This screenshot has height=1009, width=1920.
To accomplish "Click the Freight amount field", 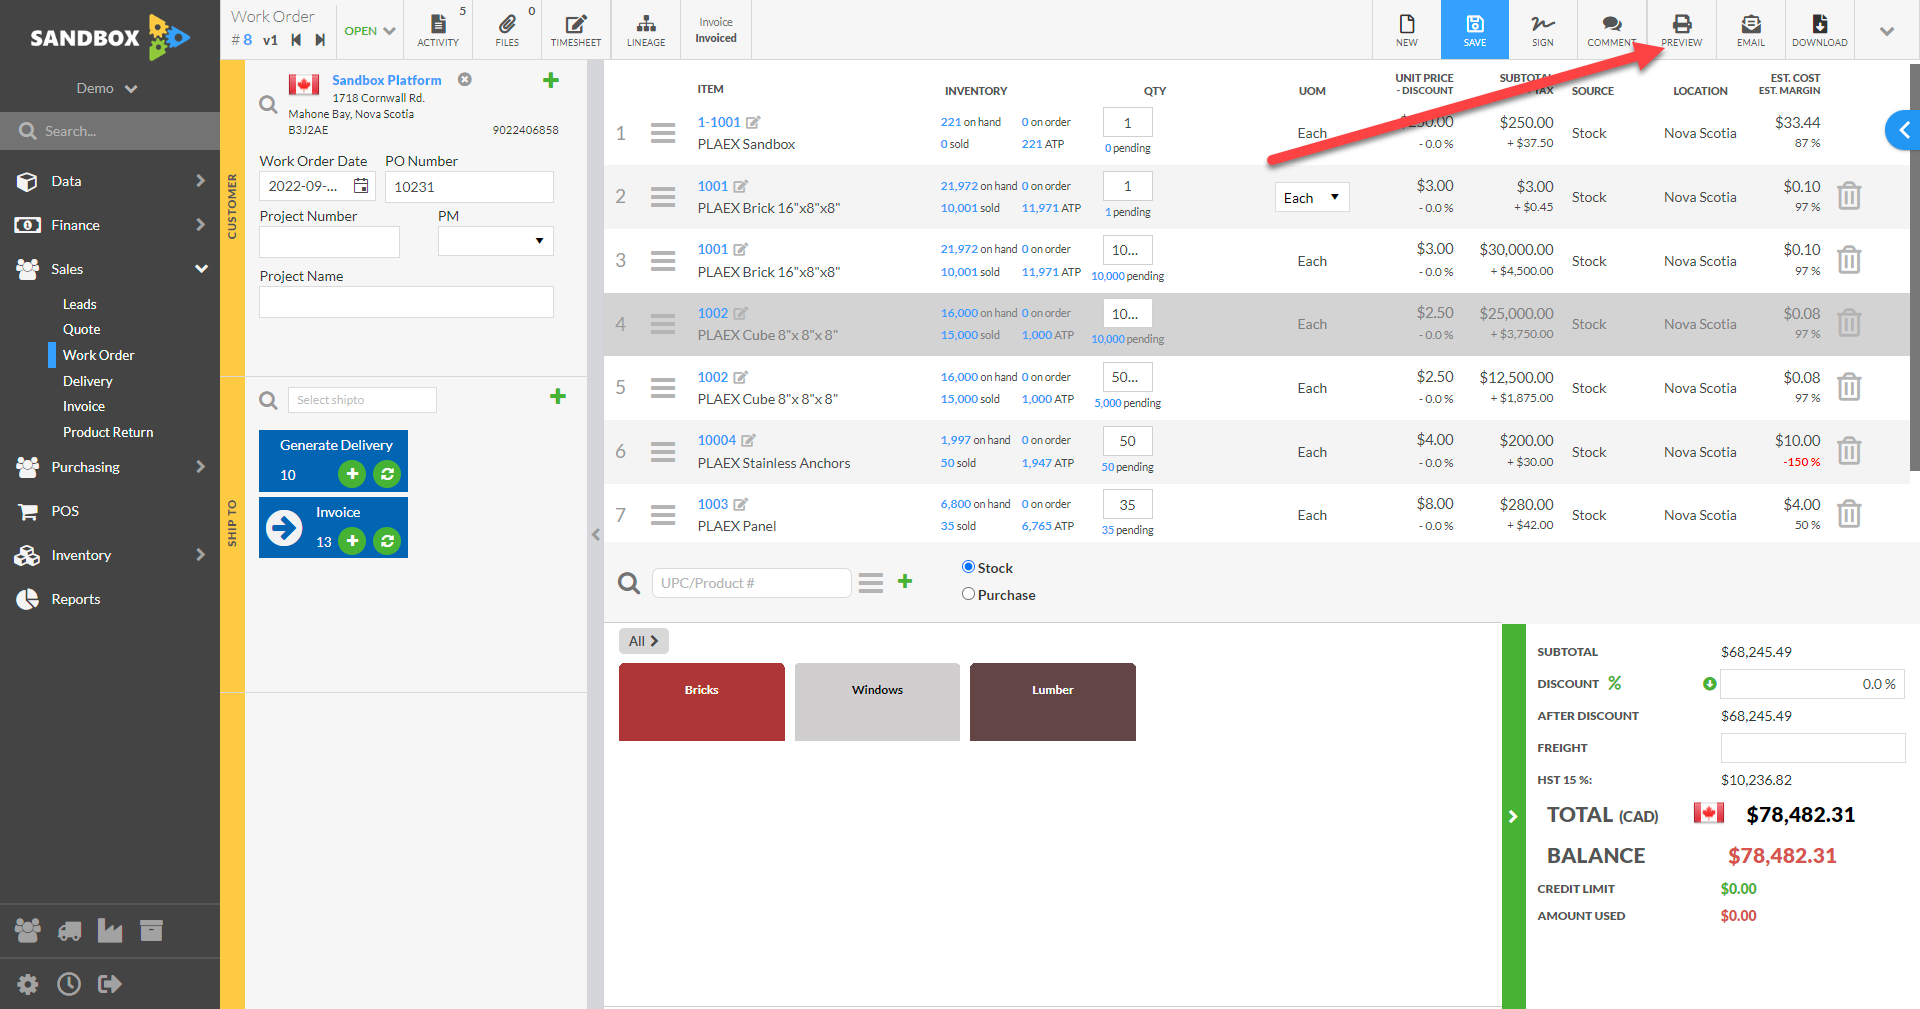I will point(1812,748).
